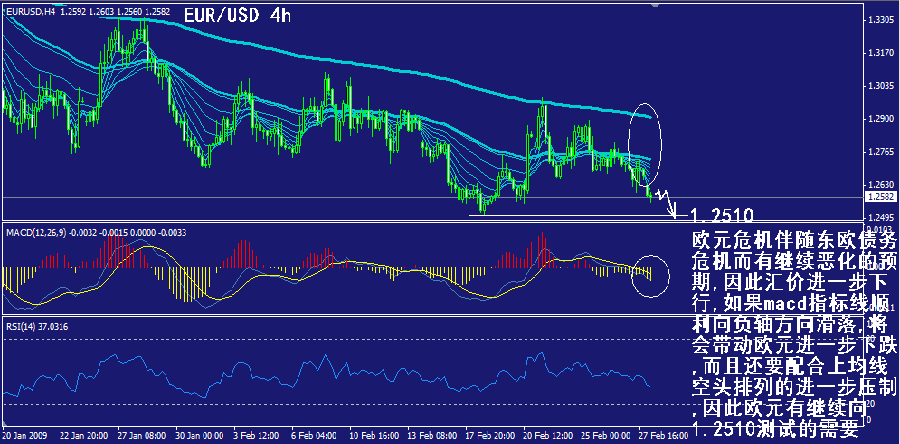This screenshot has height=444, width=900.
Task: Click price axis value 1.2900
Action: point(880,119)
